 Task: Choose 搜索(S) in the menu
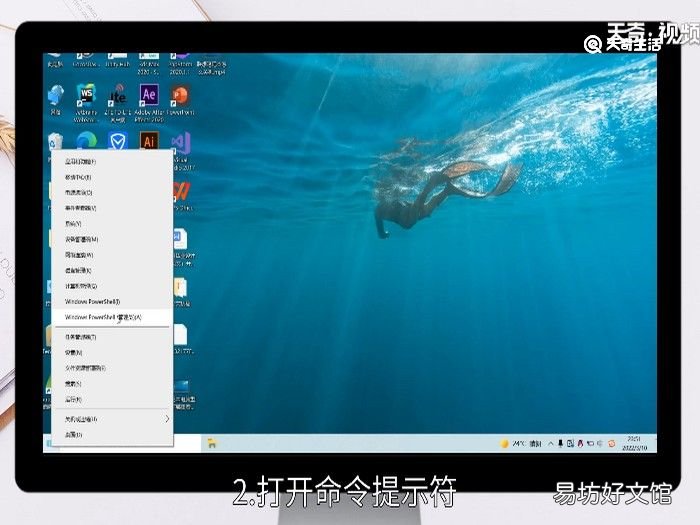[x=112, y=384]
